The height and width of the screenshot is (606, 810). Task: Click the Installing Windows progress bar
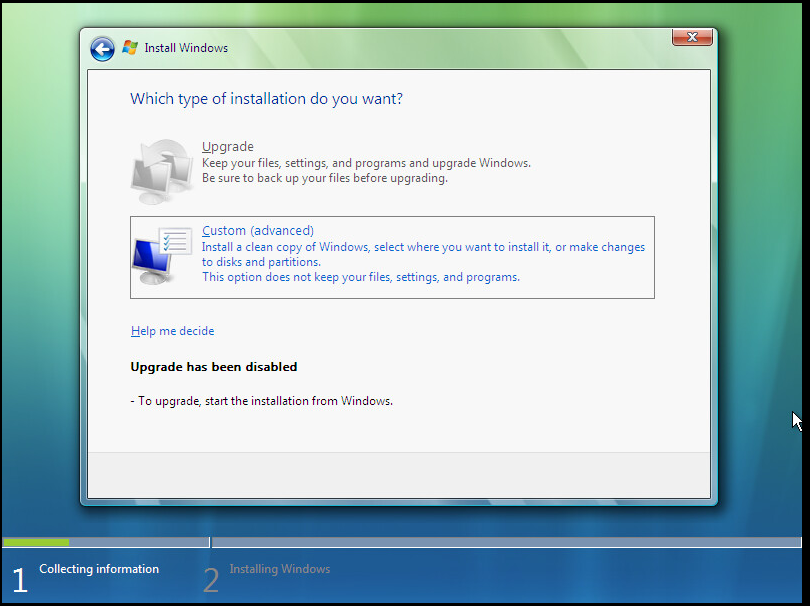click(x=507, y=542)
